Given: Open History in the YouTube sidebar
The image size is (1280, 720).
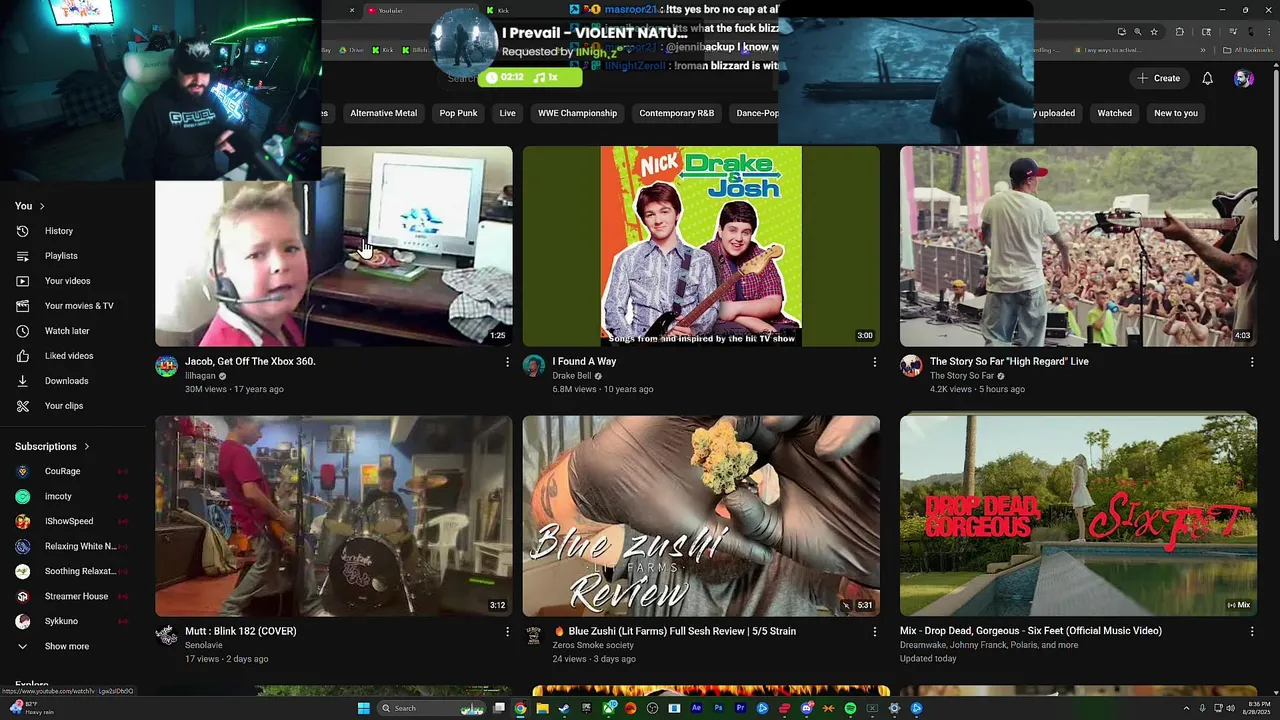Looking at the screenshot, I should tap(58, 231).
